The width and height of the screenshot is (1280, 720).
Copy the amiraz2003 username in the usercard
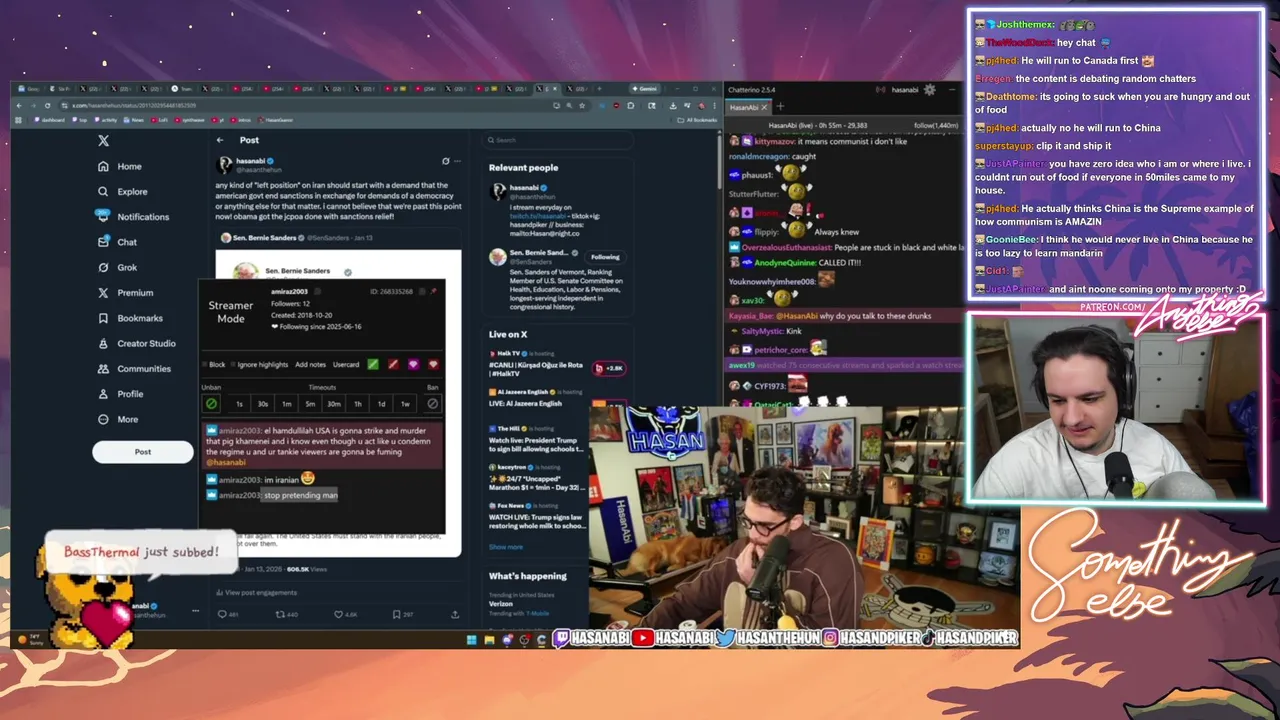click(317, 292)
